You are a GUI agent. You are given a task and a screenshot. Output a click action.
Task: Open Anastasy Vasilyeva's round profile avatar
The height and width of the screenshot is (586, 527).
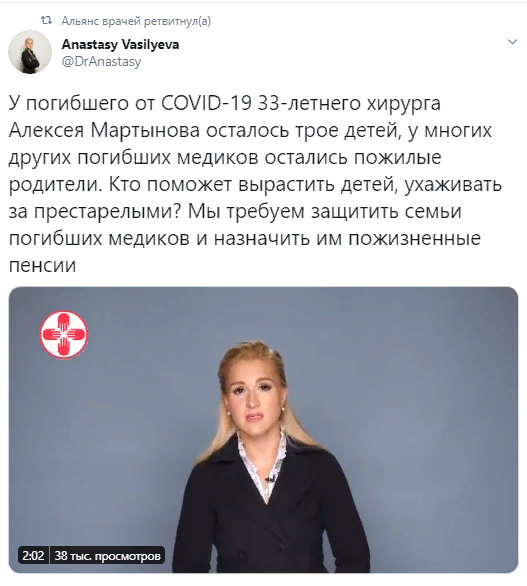click(x=30, y=52)
